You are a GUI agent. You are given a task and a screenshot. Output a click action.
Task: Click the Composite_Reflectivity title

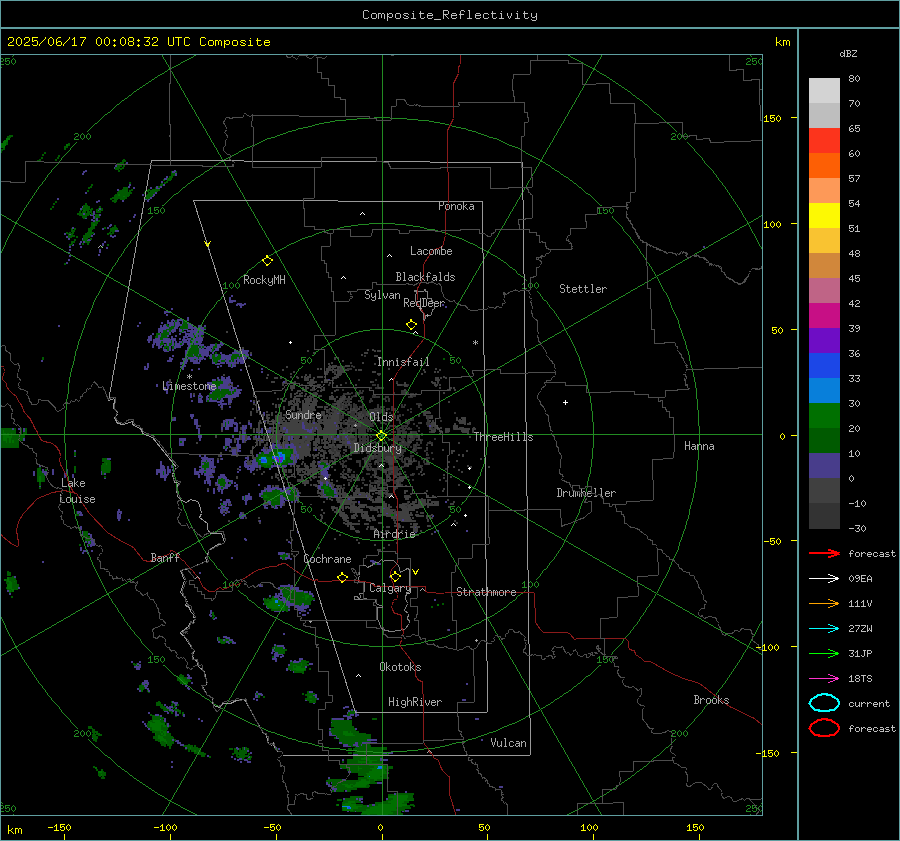coord(450,15)
